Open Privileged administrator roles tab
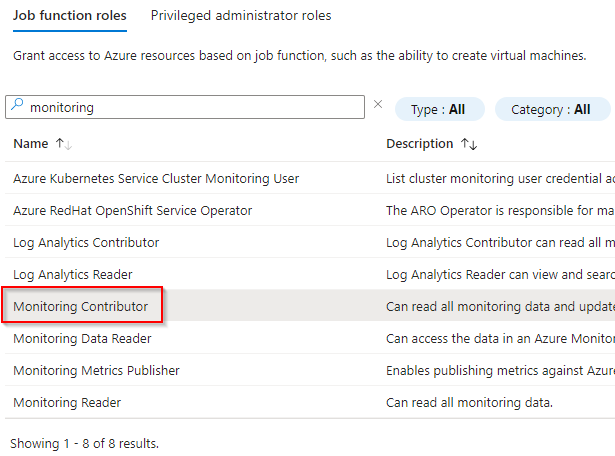The width and height of the screenshot is (615, 456). [x=240, y=16]
